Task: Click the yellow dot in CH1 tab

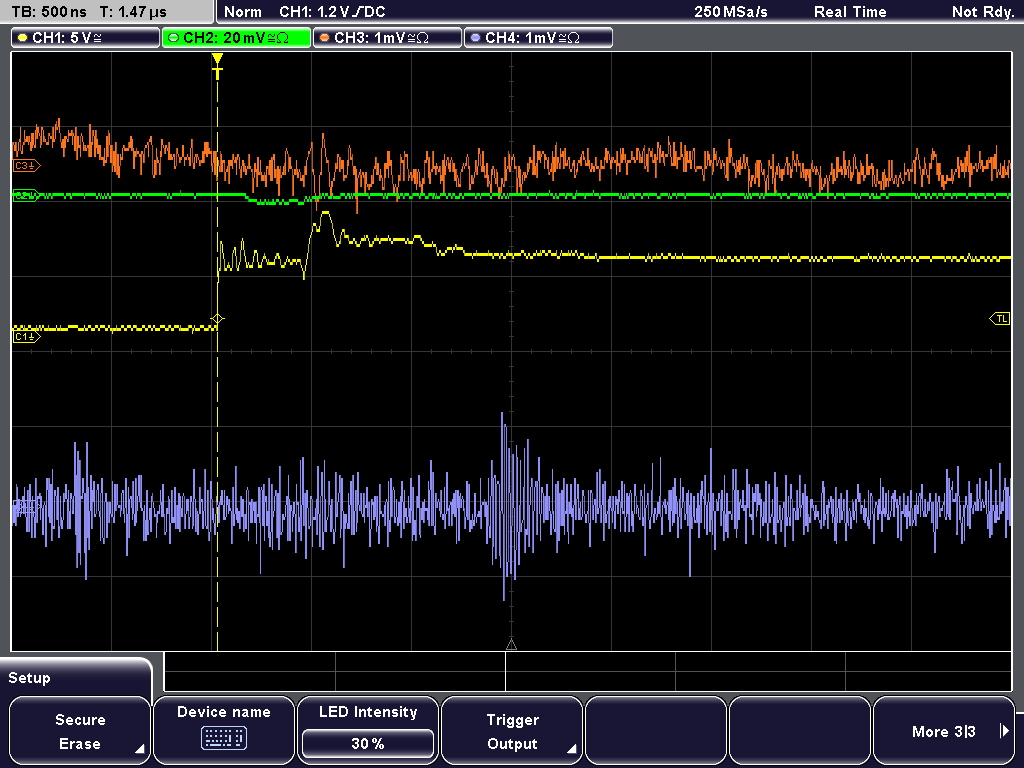Action: coord(23,38)
